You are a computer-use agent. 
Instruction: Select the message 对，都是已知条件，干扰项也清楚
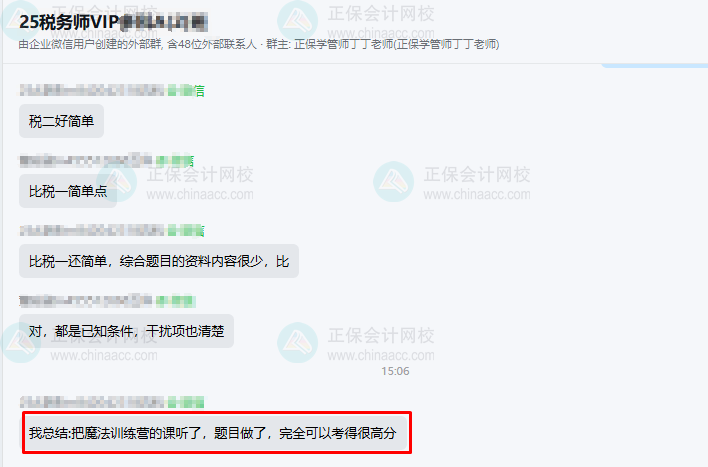[126, 331]
